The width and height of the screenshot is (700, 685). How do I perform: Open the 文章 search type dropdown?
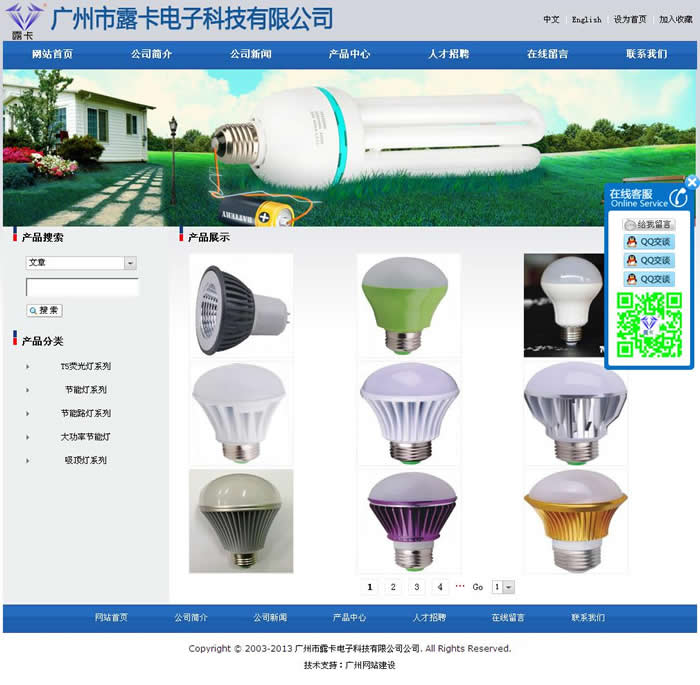coord(130,263)
